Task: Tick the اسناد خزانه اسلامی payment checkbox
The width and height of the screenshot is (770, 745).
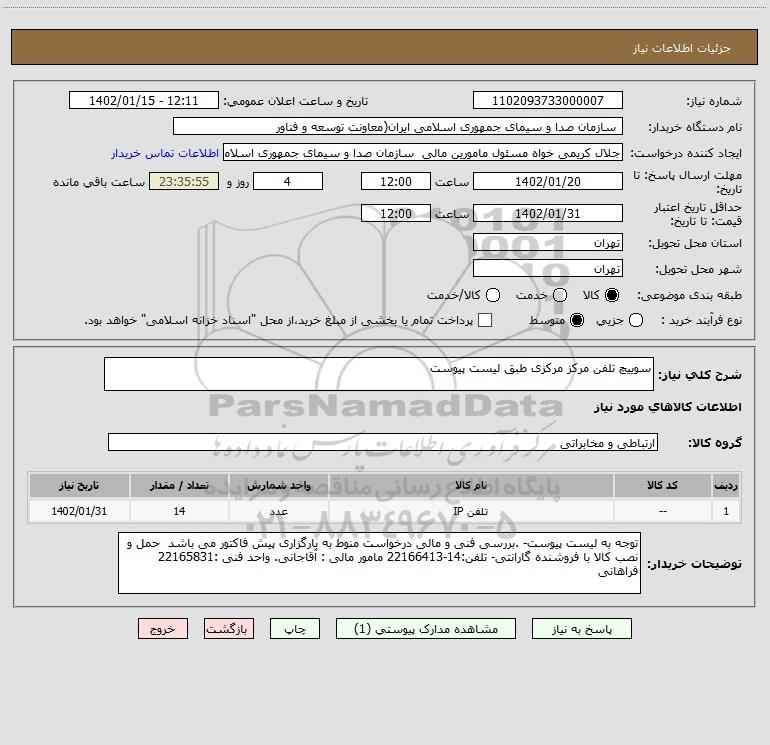Action: coord(485,320)
